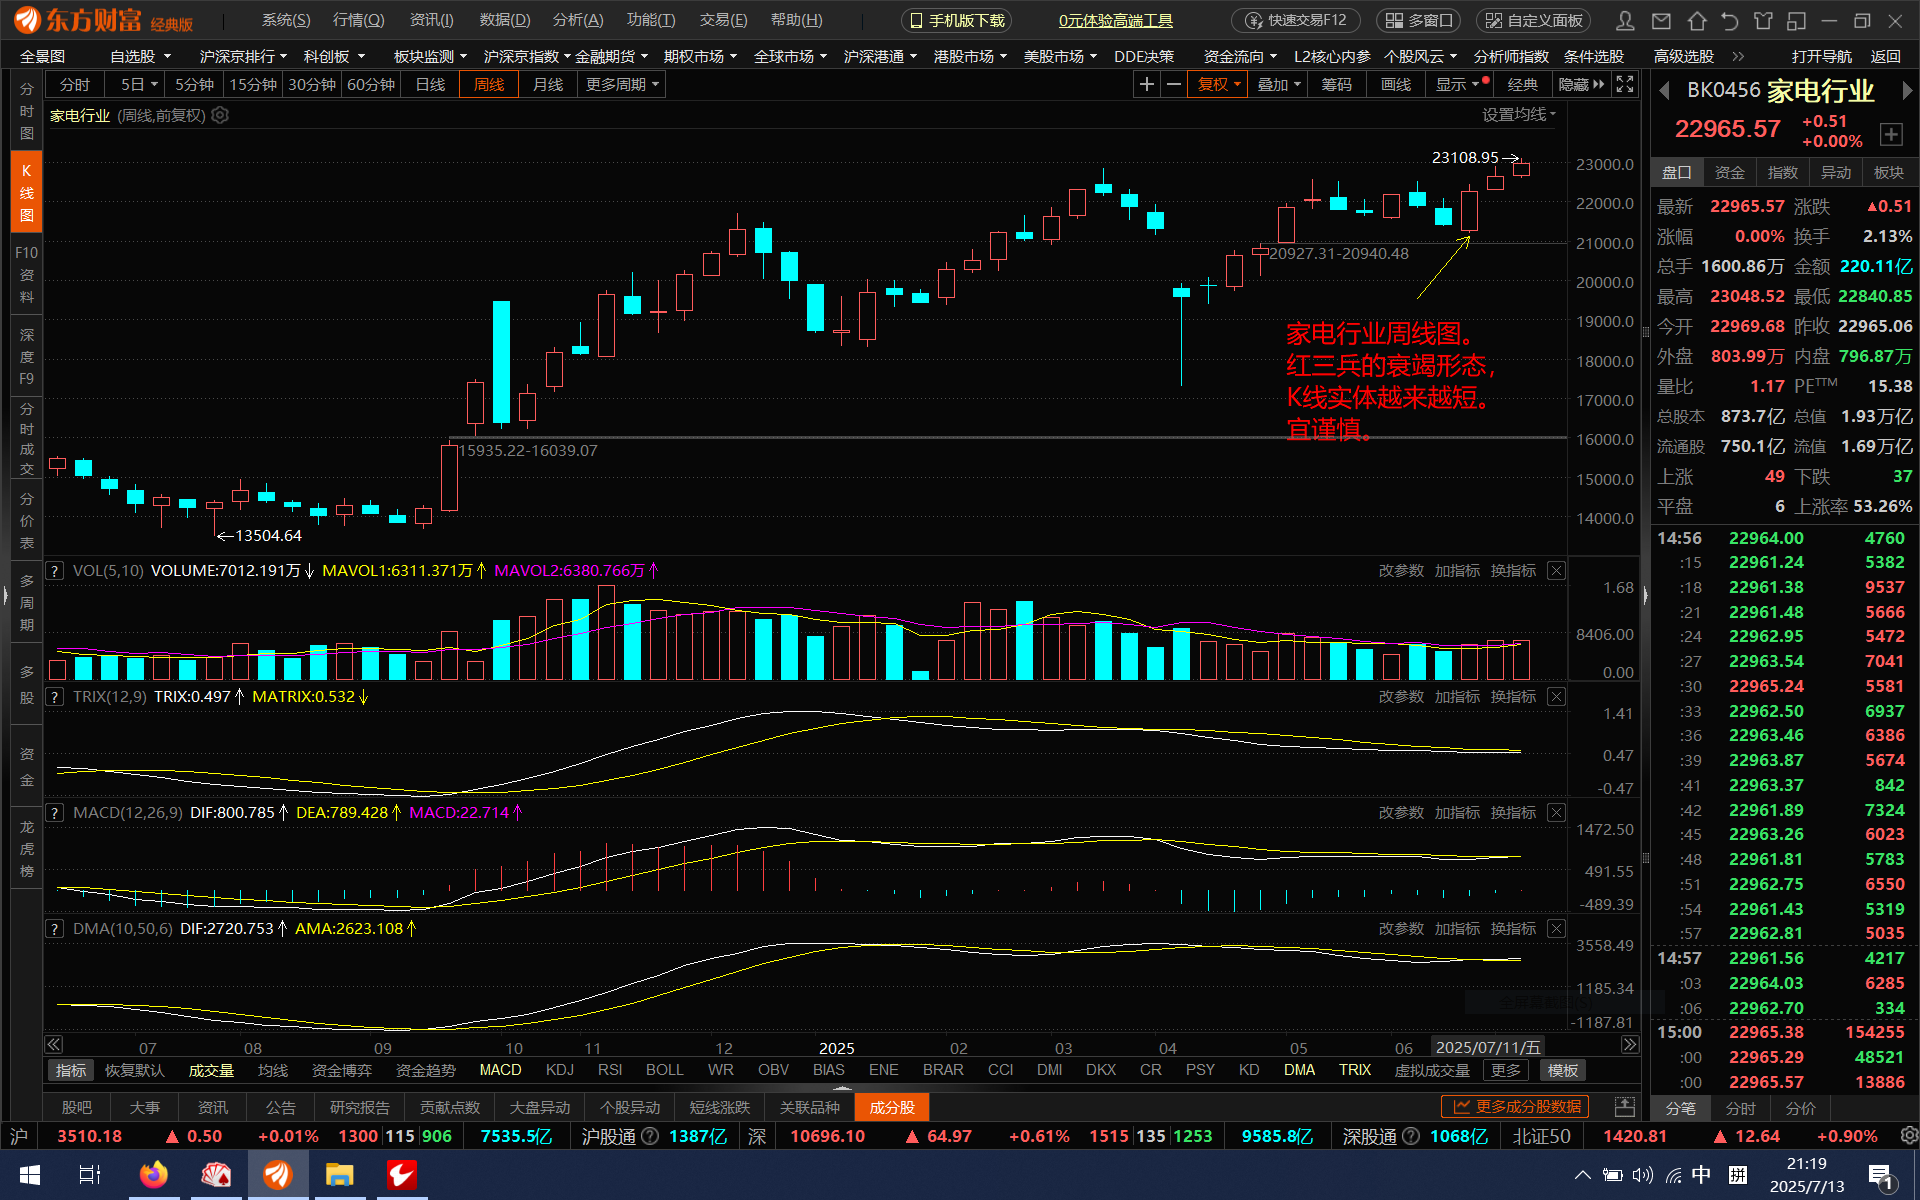Click 更多成分股数据 button

tap(1515, 1107)
